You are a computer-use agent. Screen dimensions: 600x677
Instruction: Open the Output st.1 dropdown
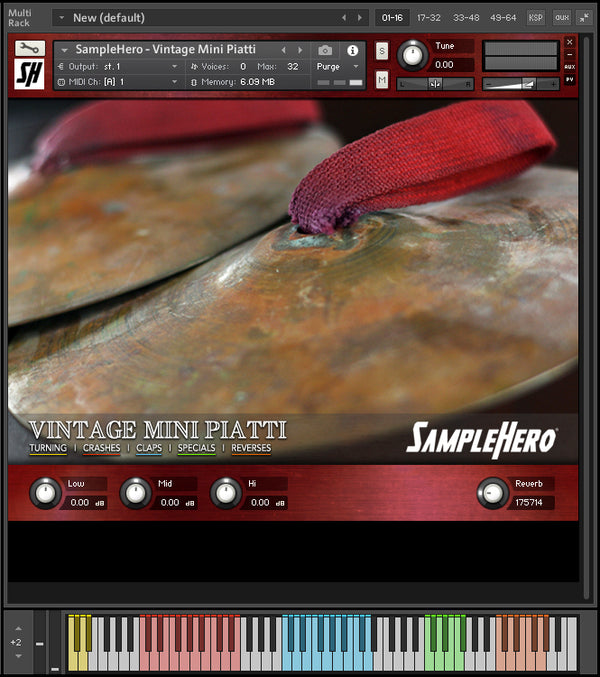174,66
